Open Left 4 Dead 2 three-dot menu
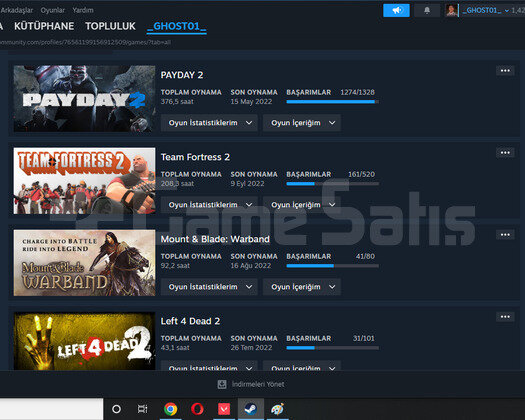525x420 pixels. point(505,317)
